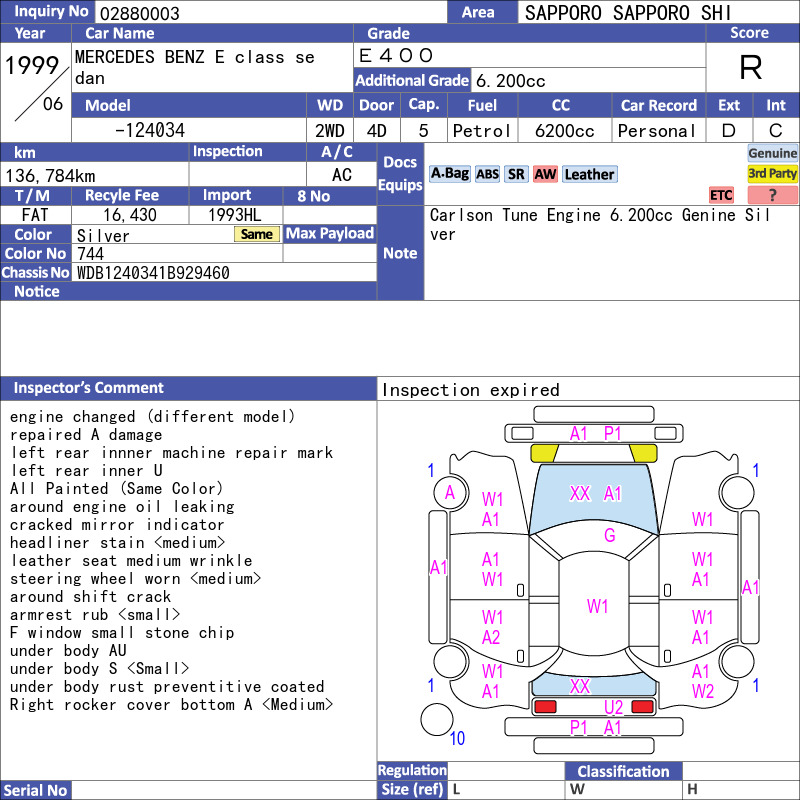Toggle the Genuine parts tag
The height and width of the screenshot is (800, 800).
[x=772, y=153]
